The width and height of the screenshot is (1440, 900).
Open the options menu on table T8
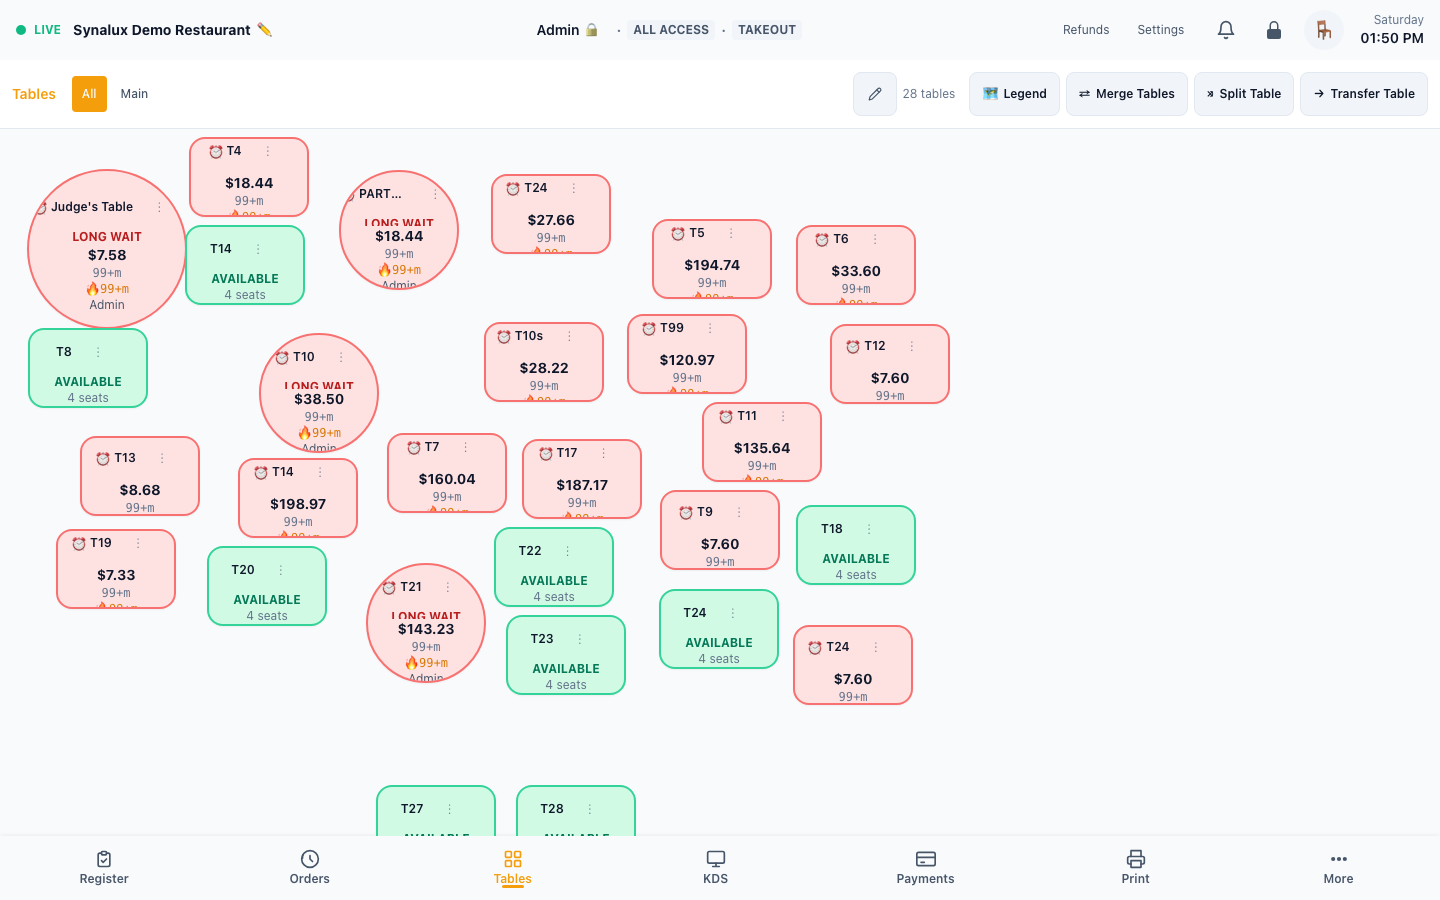98,352
